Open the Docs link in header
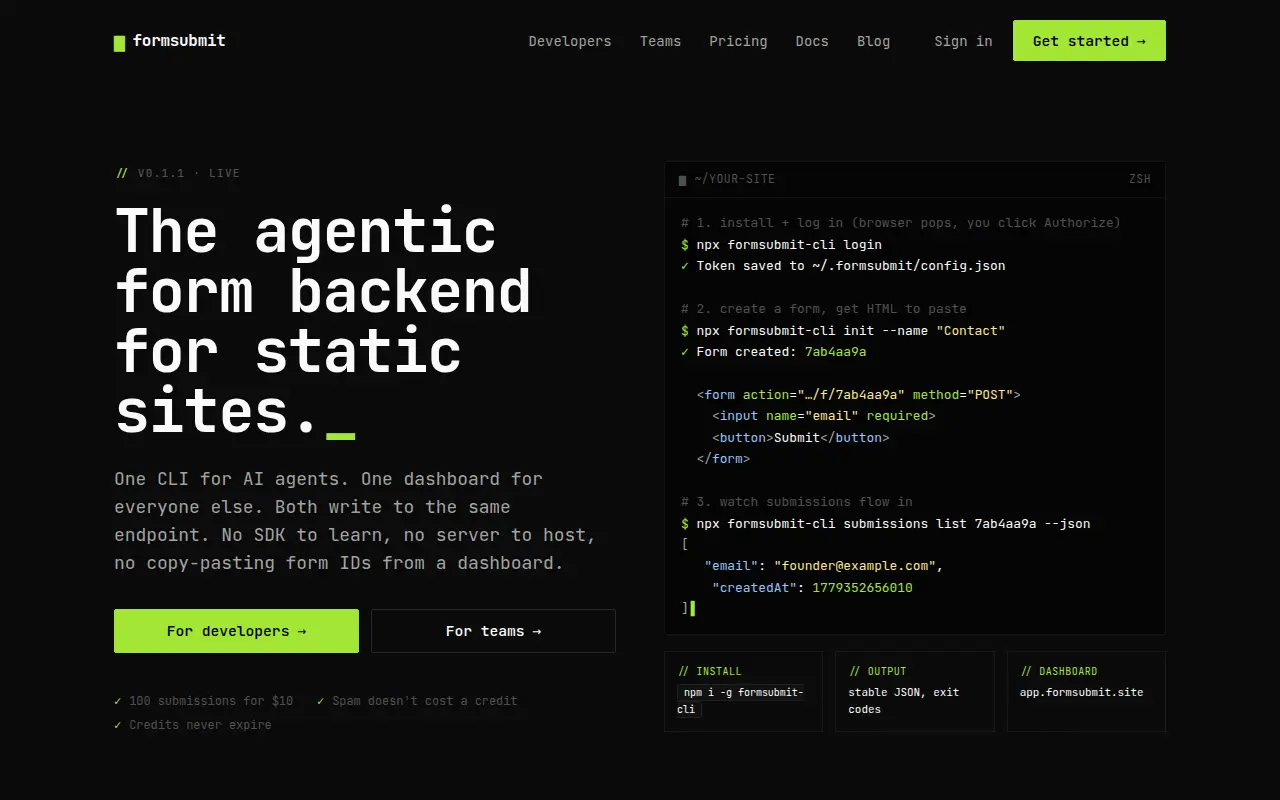The image size is (1280, 800). 812,41
